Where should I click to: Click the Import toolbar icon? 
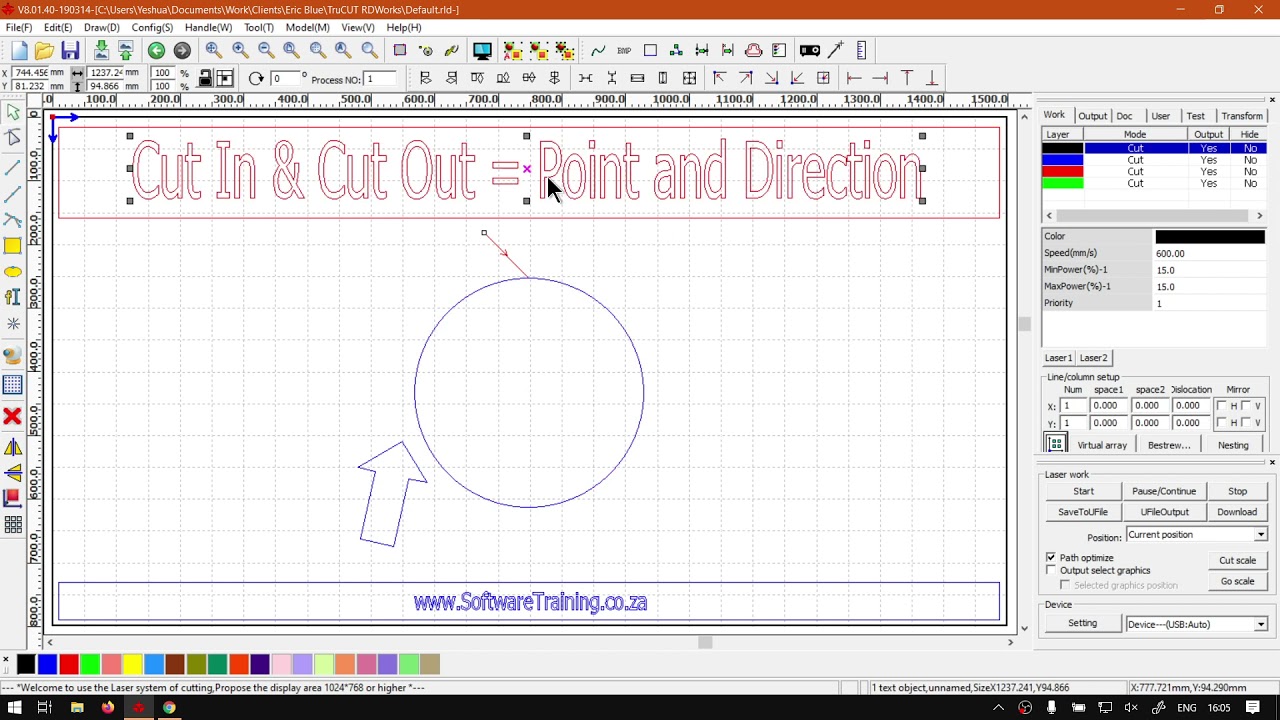coord(101,50)
